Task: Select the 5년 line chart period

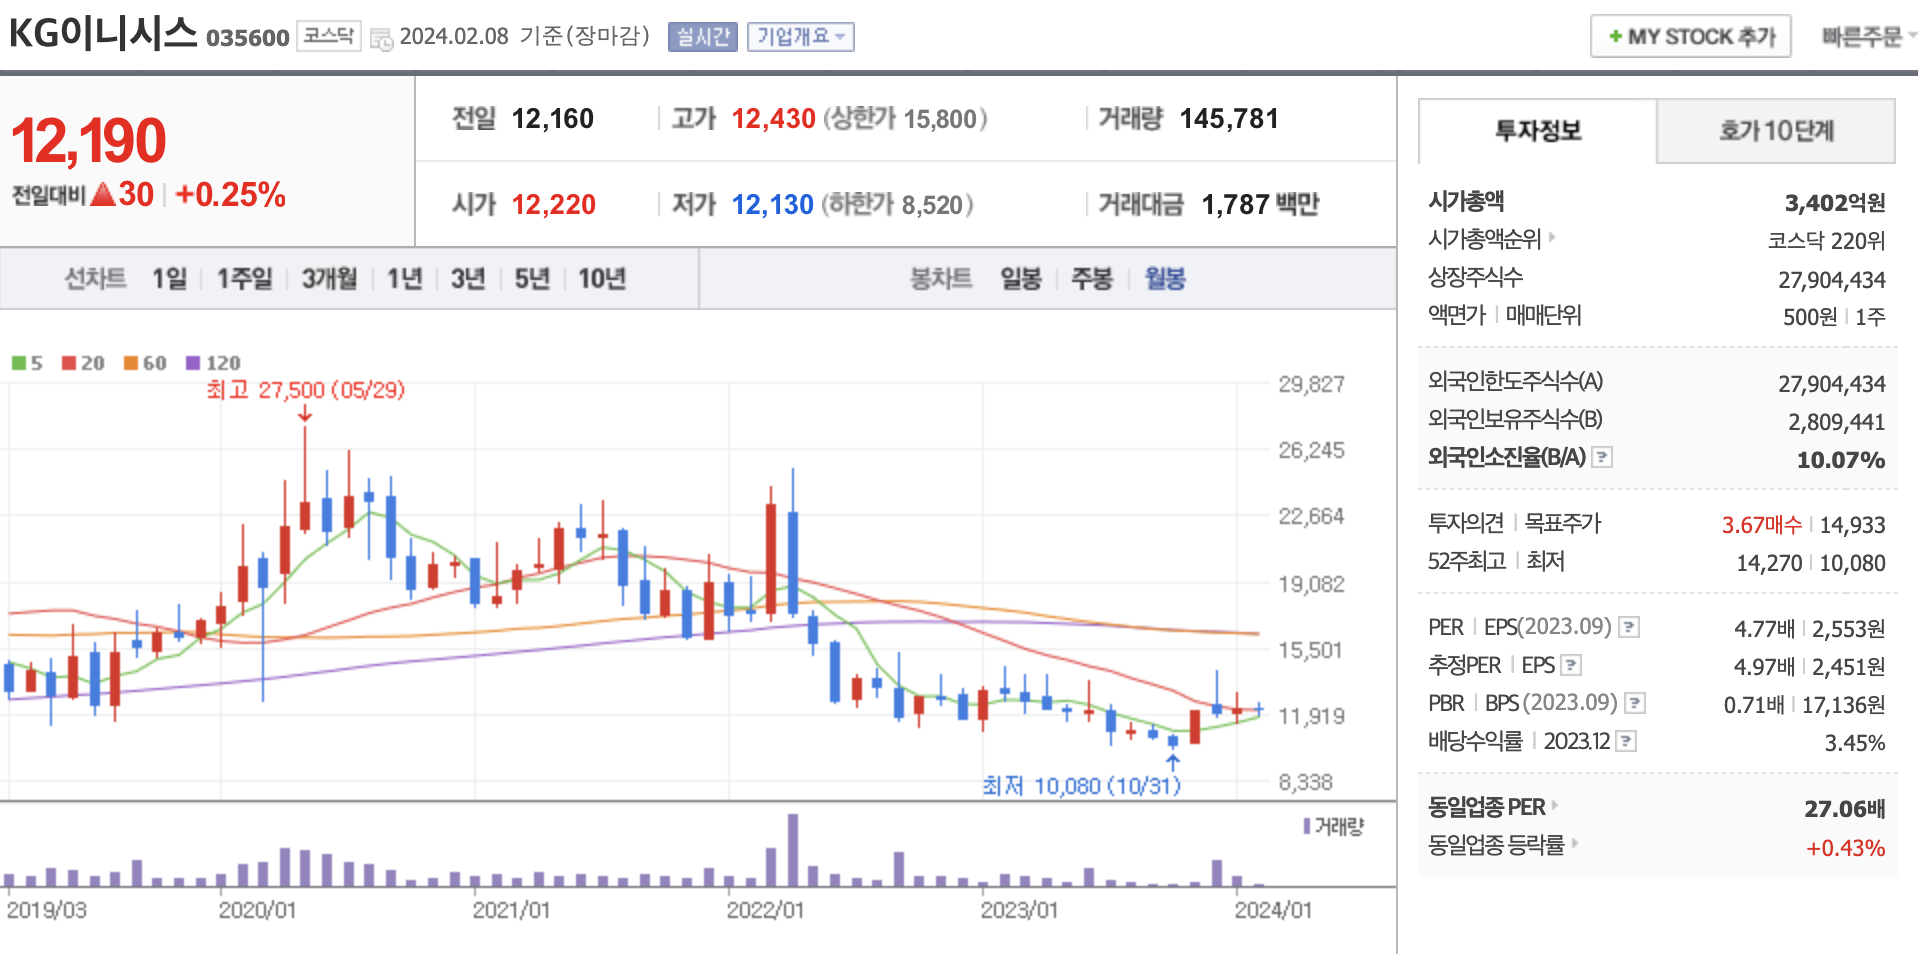Action: click(x=532, y=278)
